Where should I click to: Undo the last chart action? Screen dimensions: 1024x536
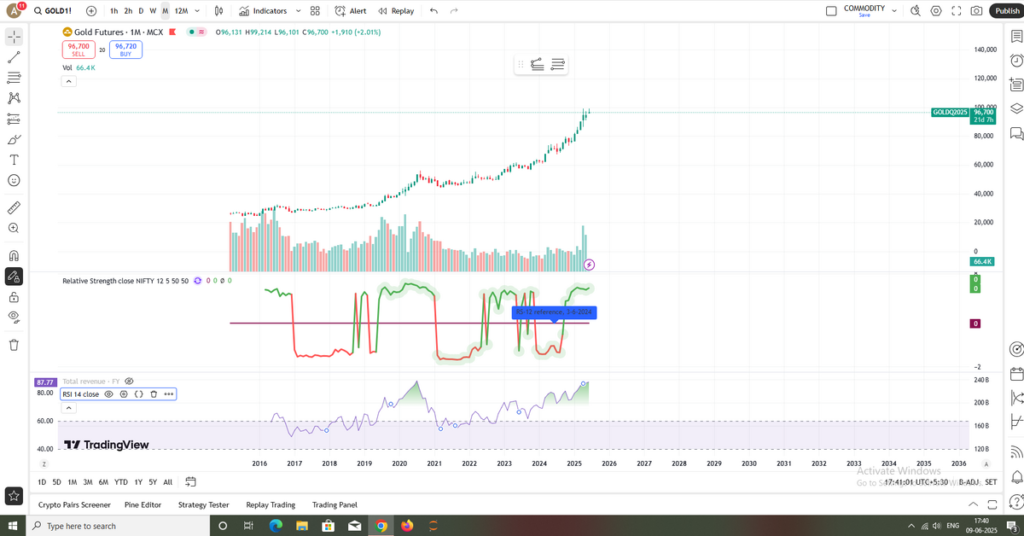pos(434,11)
